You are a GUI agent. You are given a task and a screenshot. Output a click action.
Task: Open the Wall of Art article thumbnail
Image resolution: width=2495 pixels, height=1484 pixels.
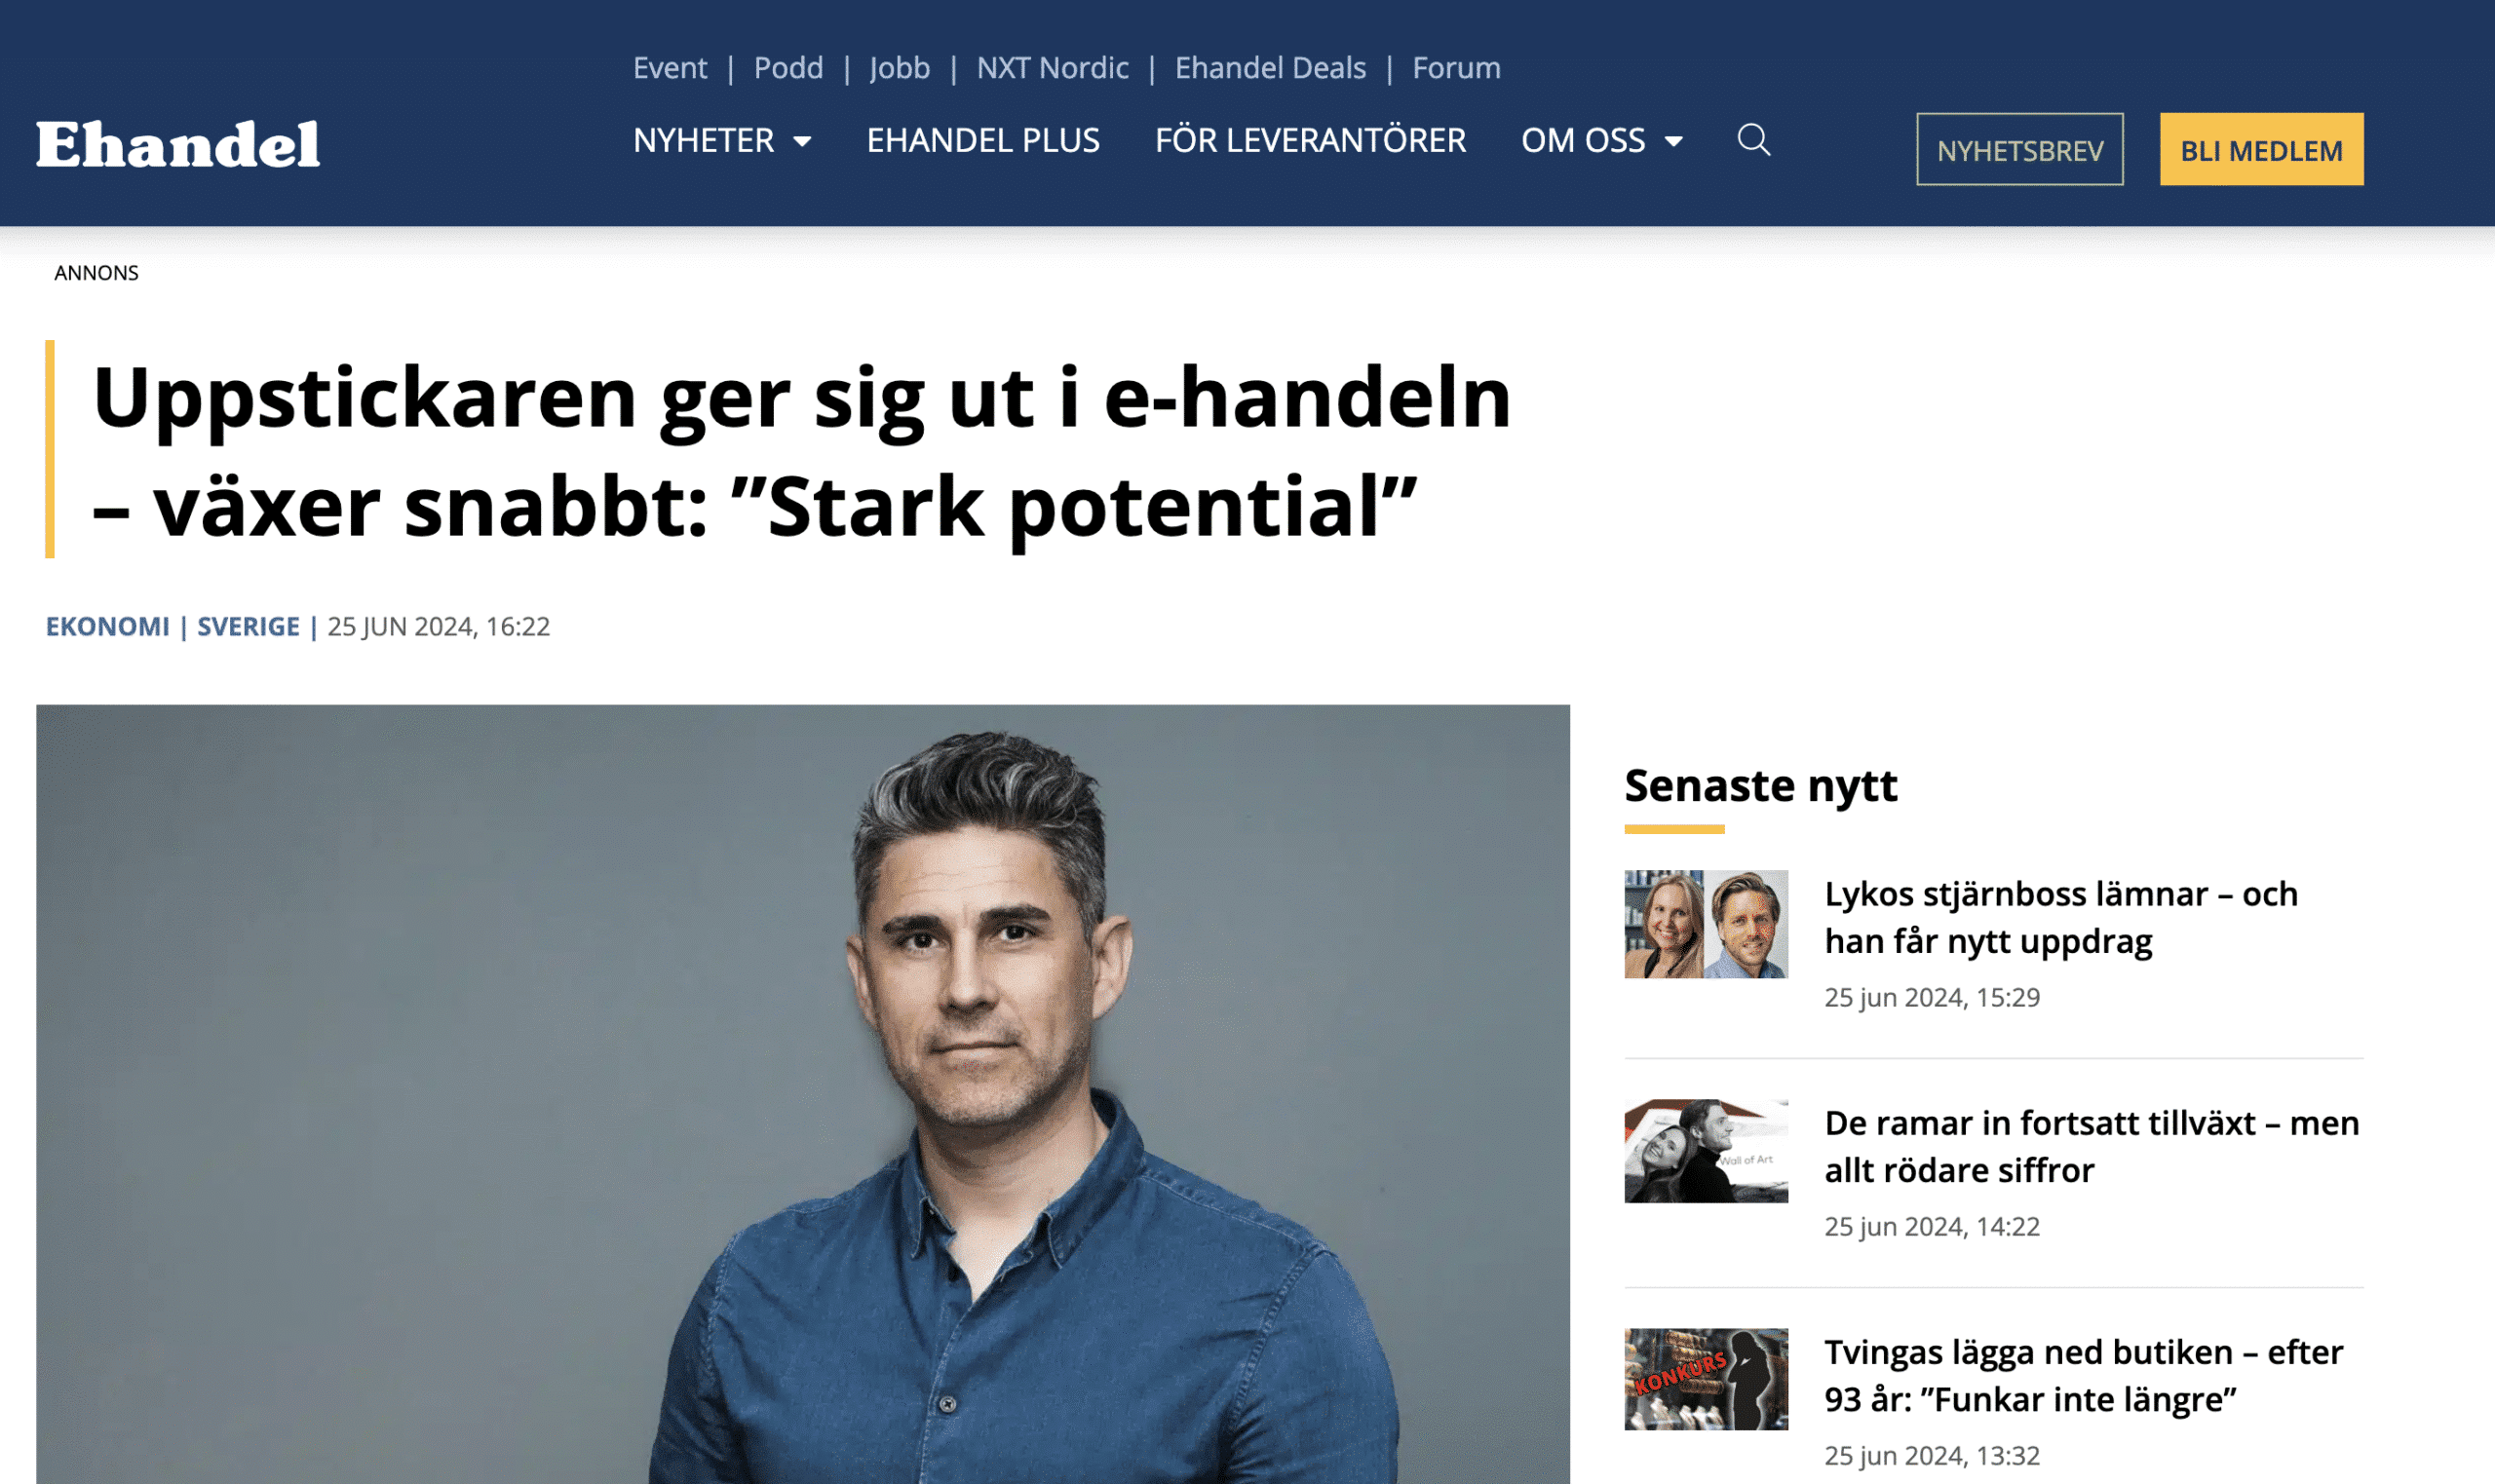point(1706,1151)
